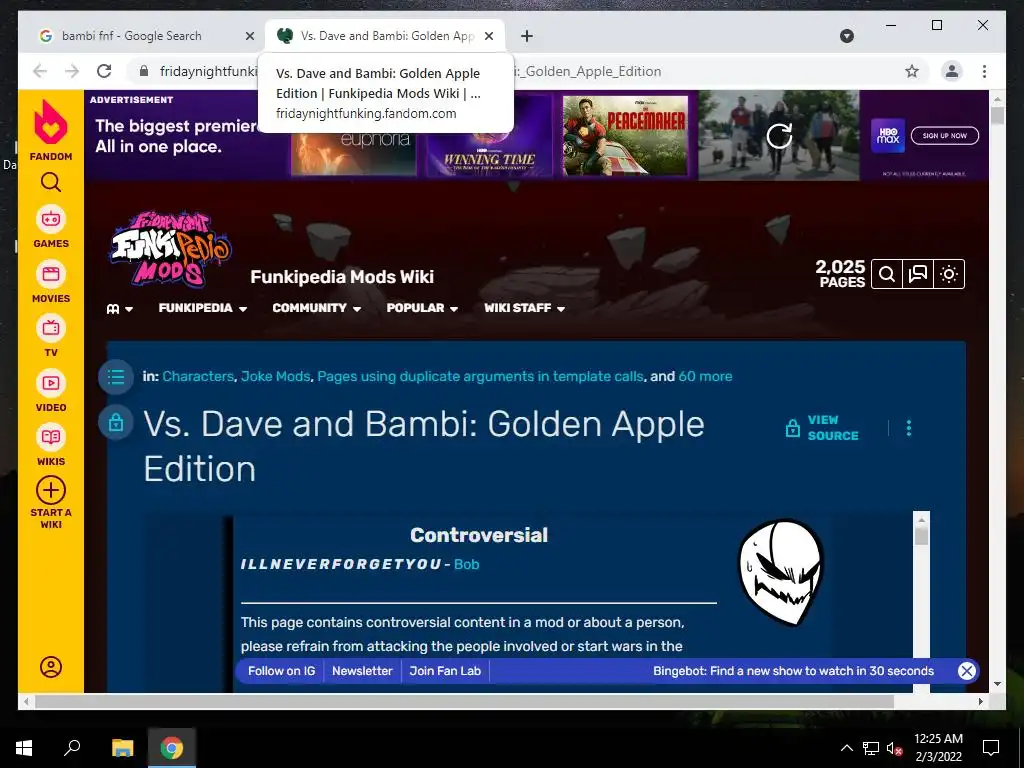Screen dimensions: 1024x768
Task: Open a new browser tab
Action: tap(527, 36)
